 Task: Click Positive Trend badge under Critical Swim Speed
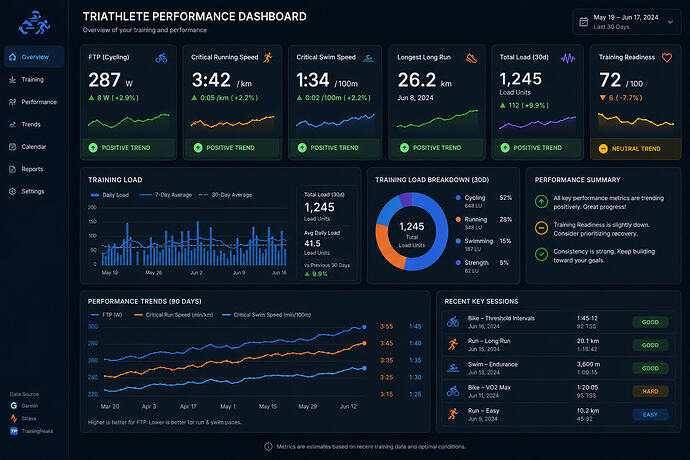tap(335, 148)
